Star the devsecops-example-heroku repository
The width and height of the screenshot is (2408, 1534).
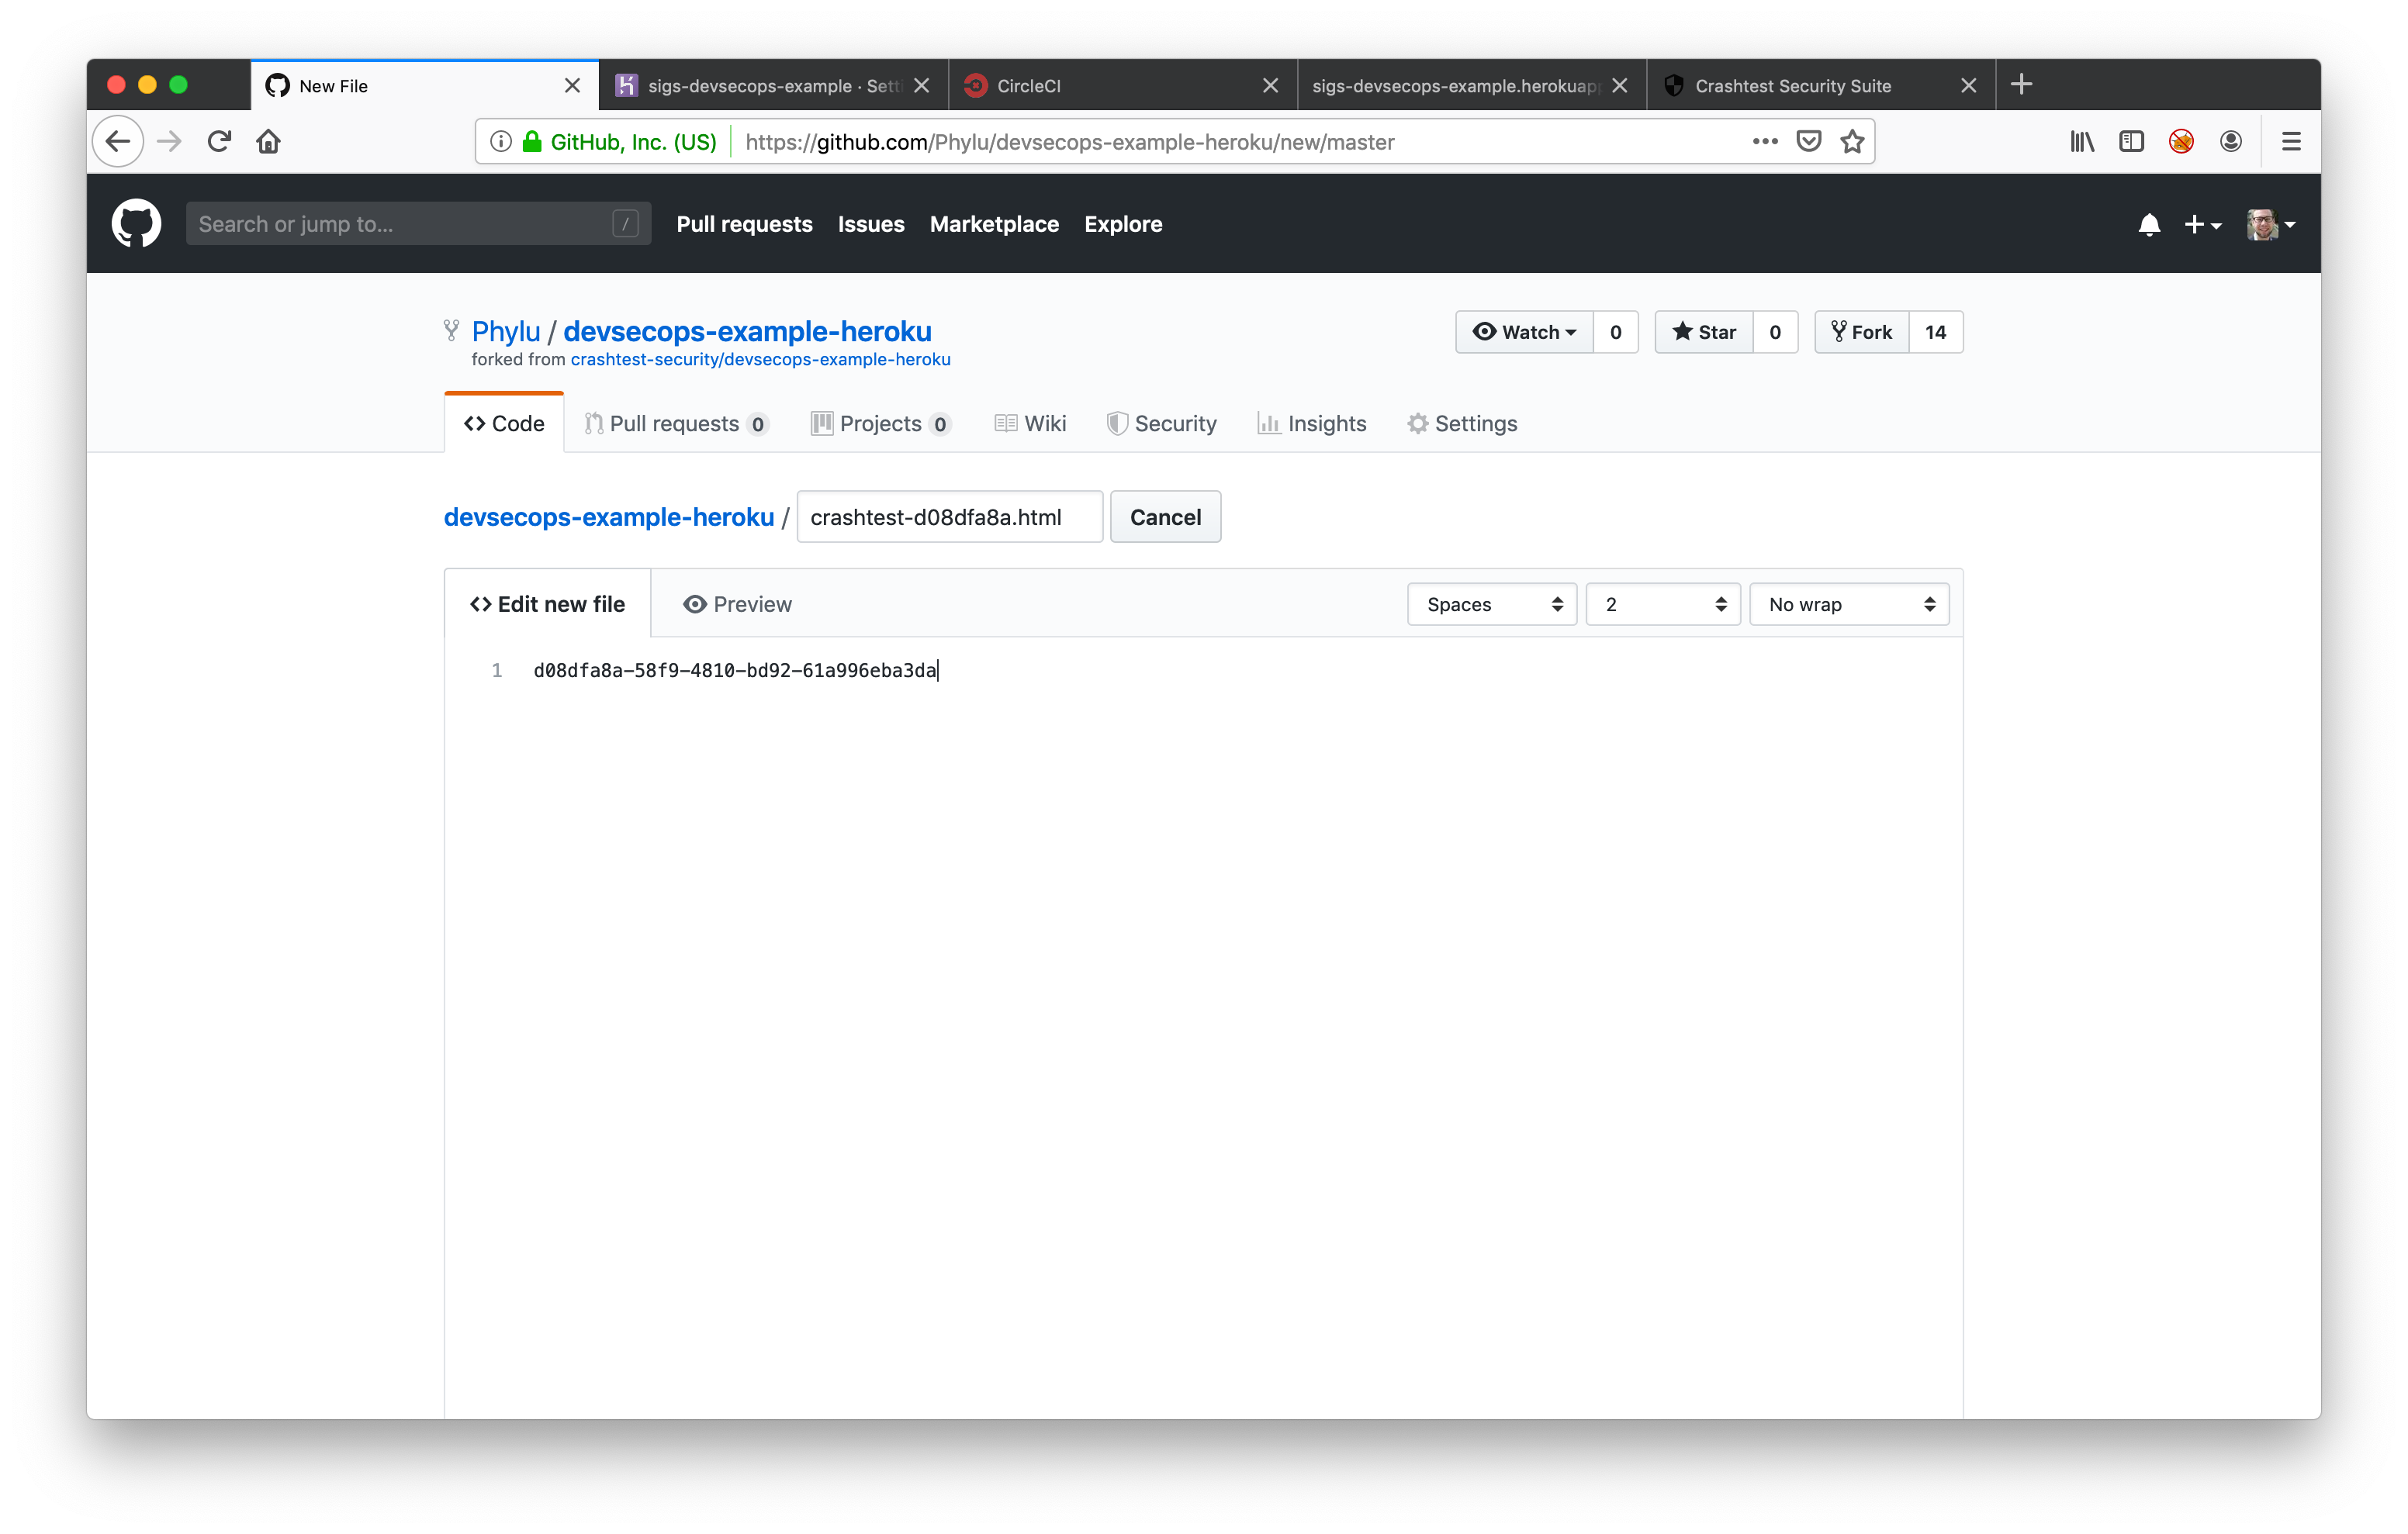1704,332
